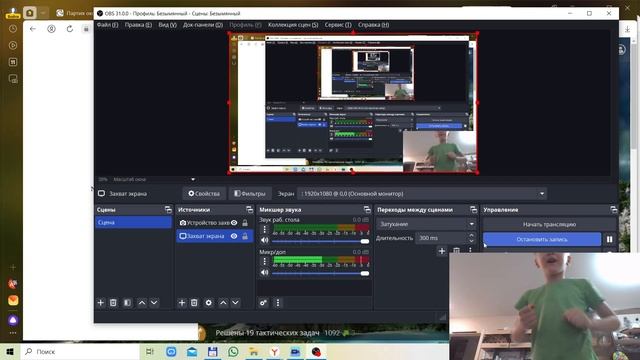Adjust the Звук раб. стола volume slider

(321, 241)
